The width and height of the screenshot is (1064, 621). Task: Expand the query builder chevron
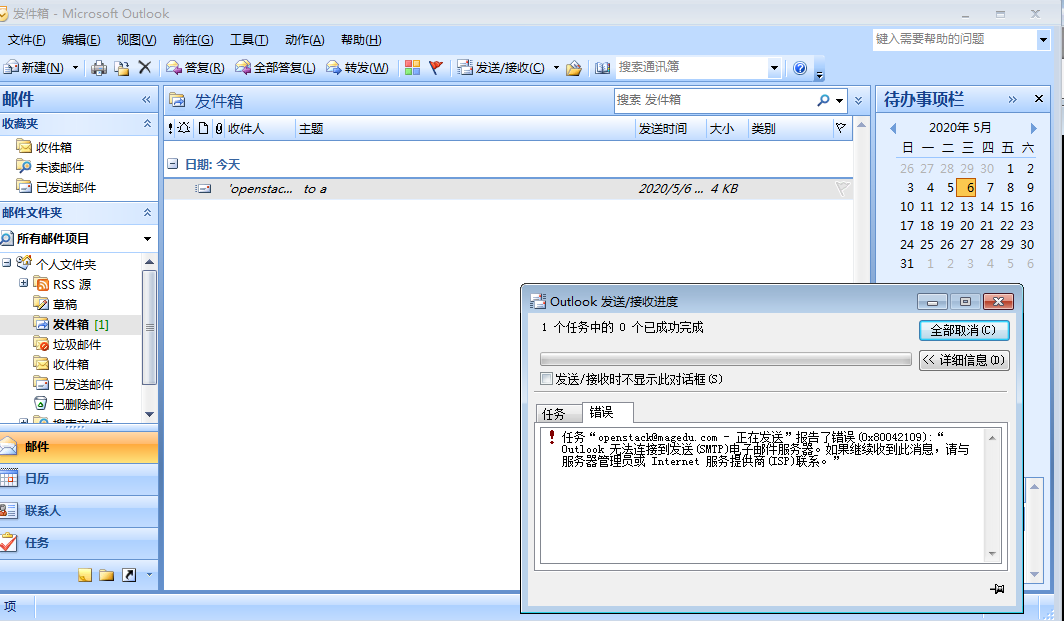(x=858, y=100)
